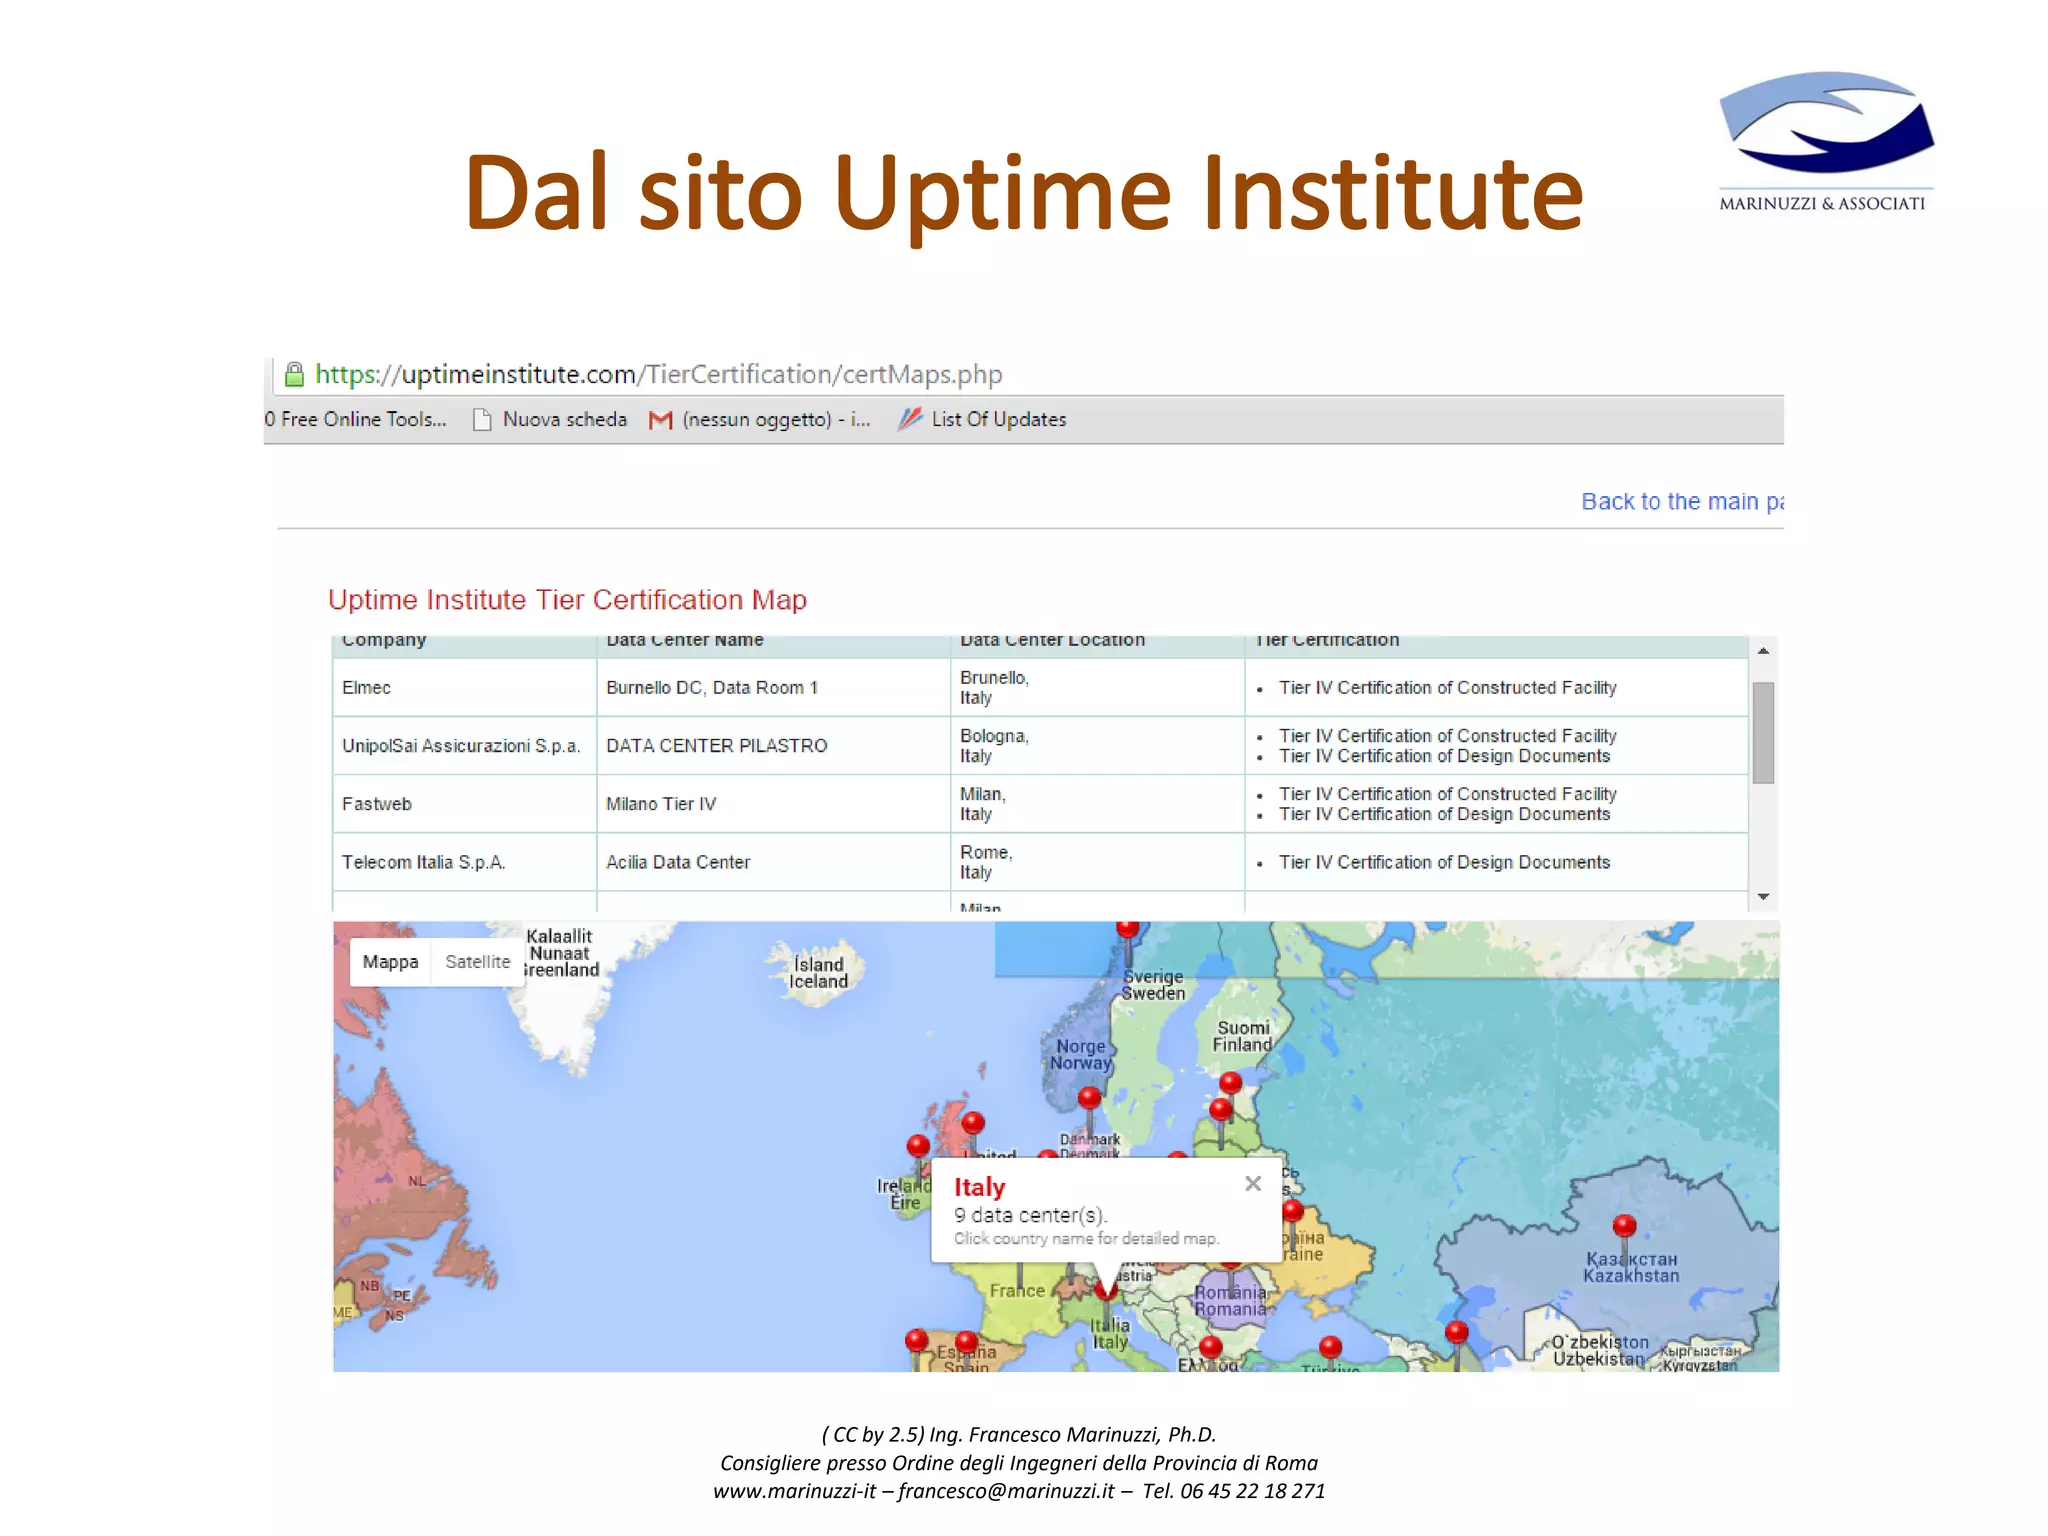Select the Telecom Italia S.p.A. cell
2048x1536 pixels.
[465, 862]
